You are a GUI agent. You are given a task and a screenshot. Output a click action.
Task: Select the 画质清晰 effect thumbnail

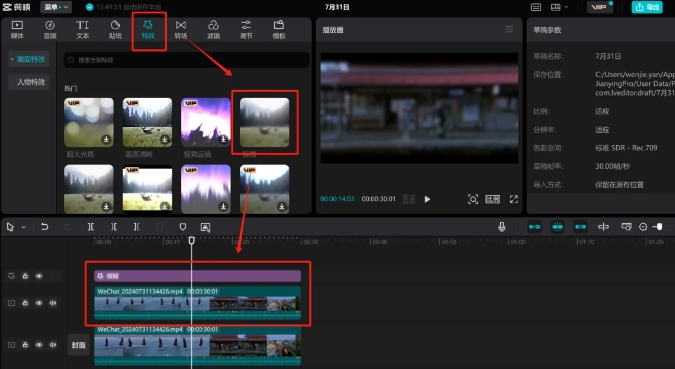[147, 122]
